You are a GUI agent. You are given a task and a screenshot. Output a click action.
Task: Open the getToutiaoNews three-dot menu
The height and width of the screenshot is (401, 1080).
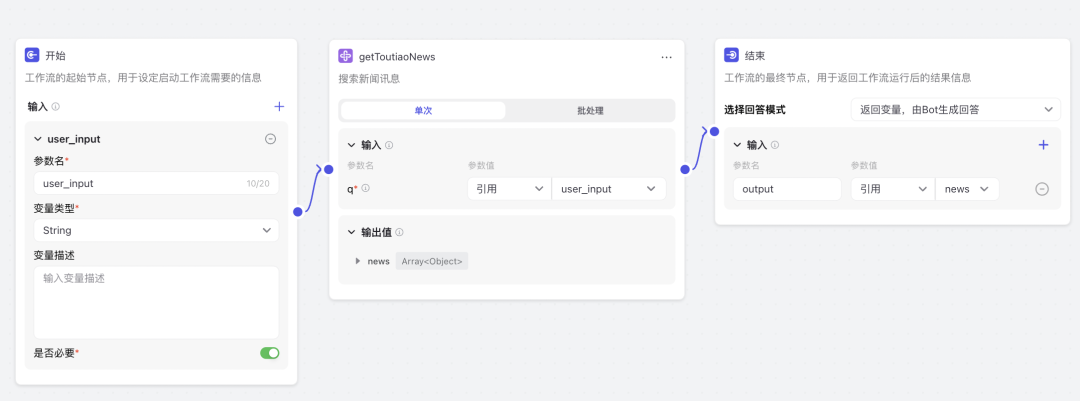tap(666, 57)
